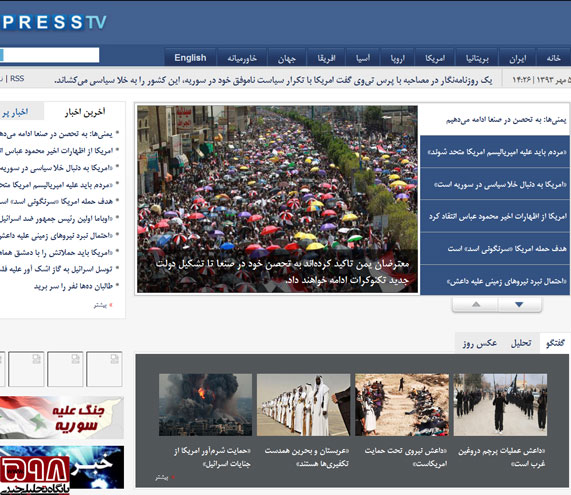The height and width of the screenshot is (495, 571).
Task: Switch the site language to English
Action: coord(190,58)
